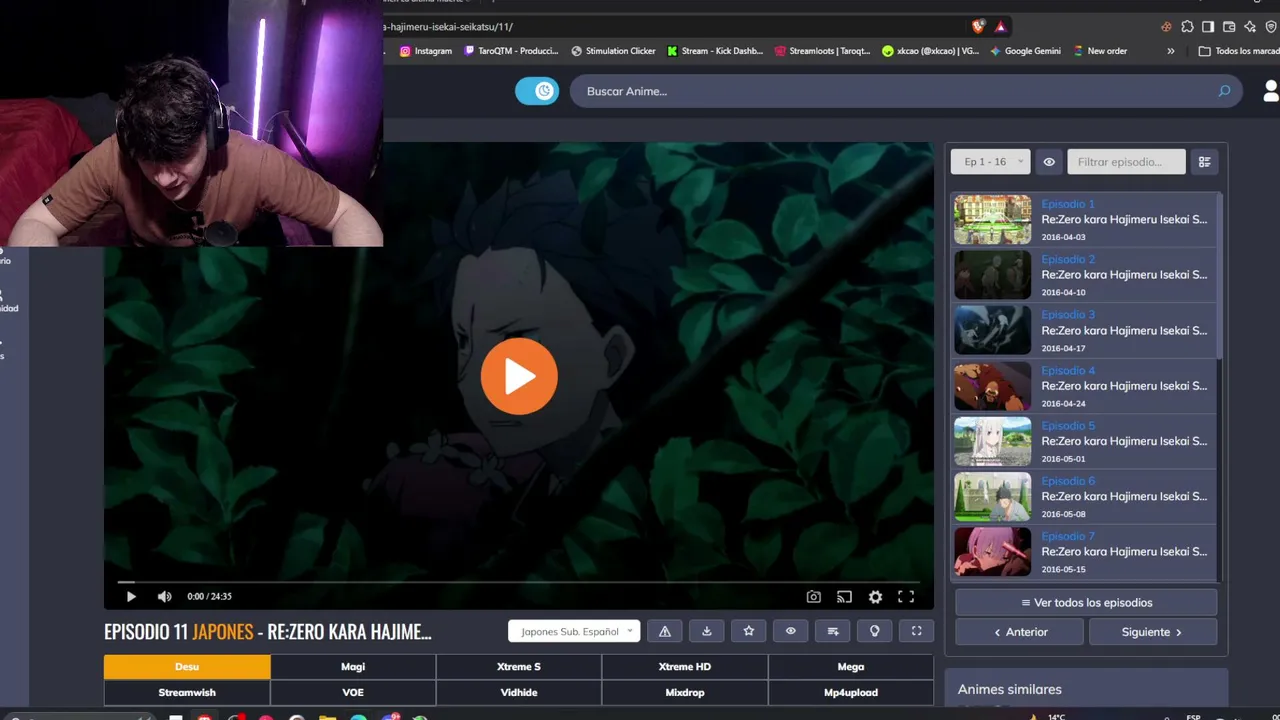Open the Episodio 3 link
The width and height of the screenshot is (1280, 720).
(x=1068, y=315)
